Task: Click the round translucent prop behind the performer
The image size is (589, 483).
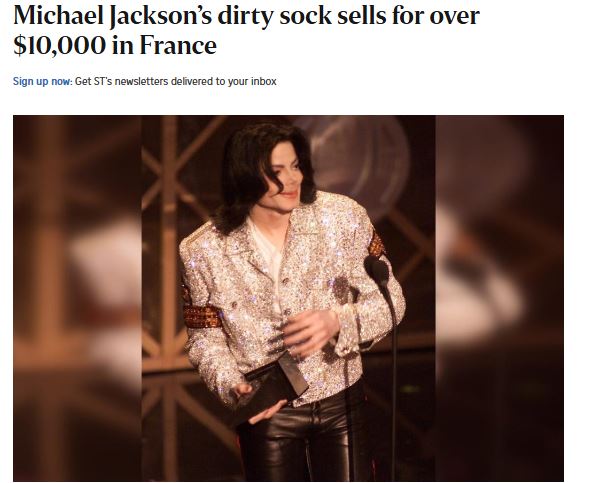Action: click(x=361, y=162)
